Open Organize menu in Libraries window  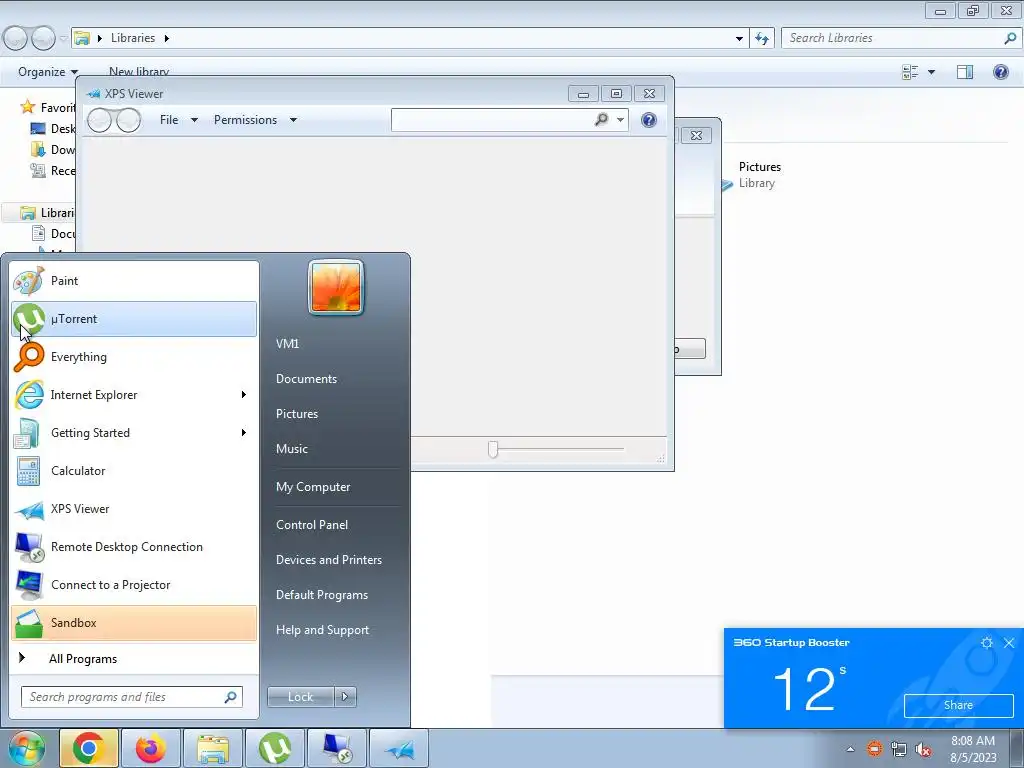[48, 72]
